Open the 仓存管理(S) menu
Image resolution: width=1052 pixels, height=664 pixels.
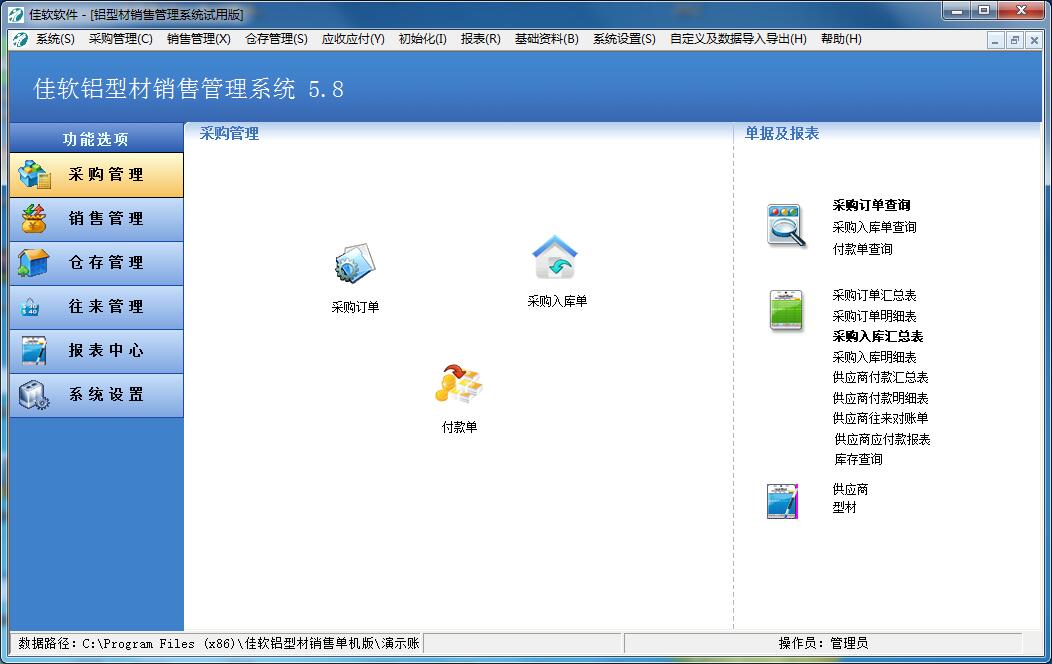(x=276, y=39)
